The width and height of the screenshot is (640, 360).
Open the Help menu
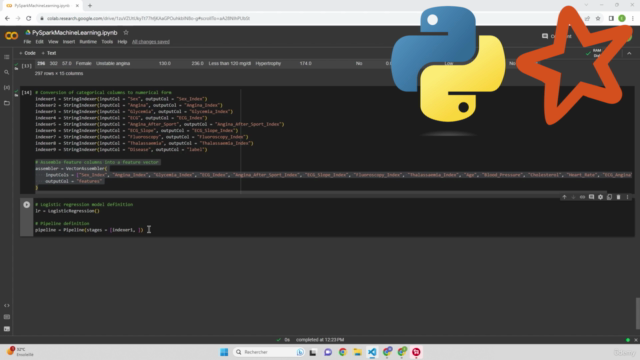point(122,42)
